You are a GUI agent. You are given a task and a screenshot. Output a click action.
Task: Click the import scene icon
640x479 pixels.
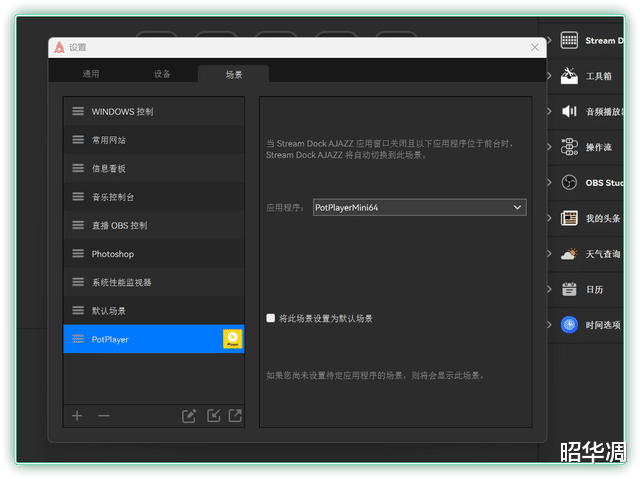tap(213, 416)
